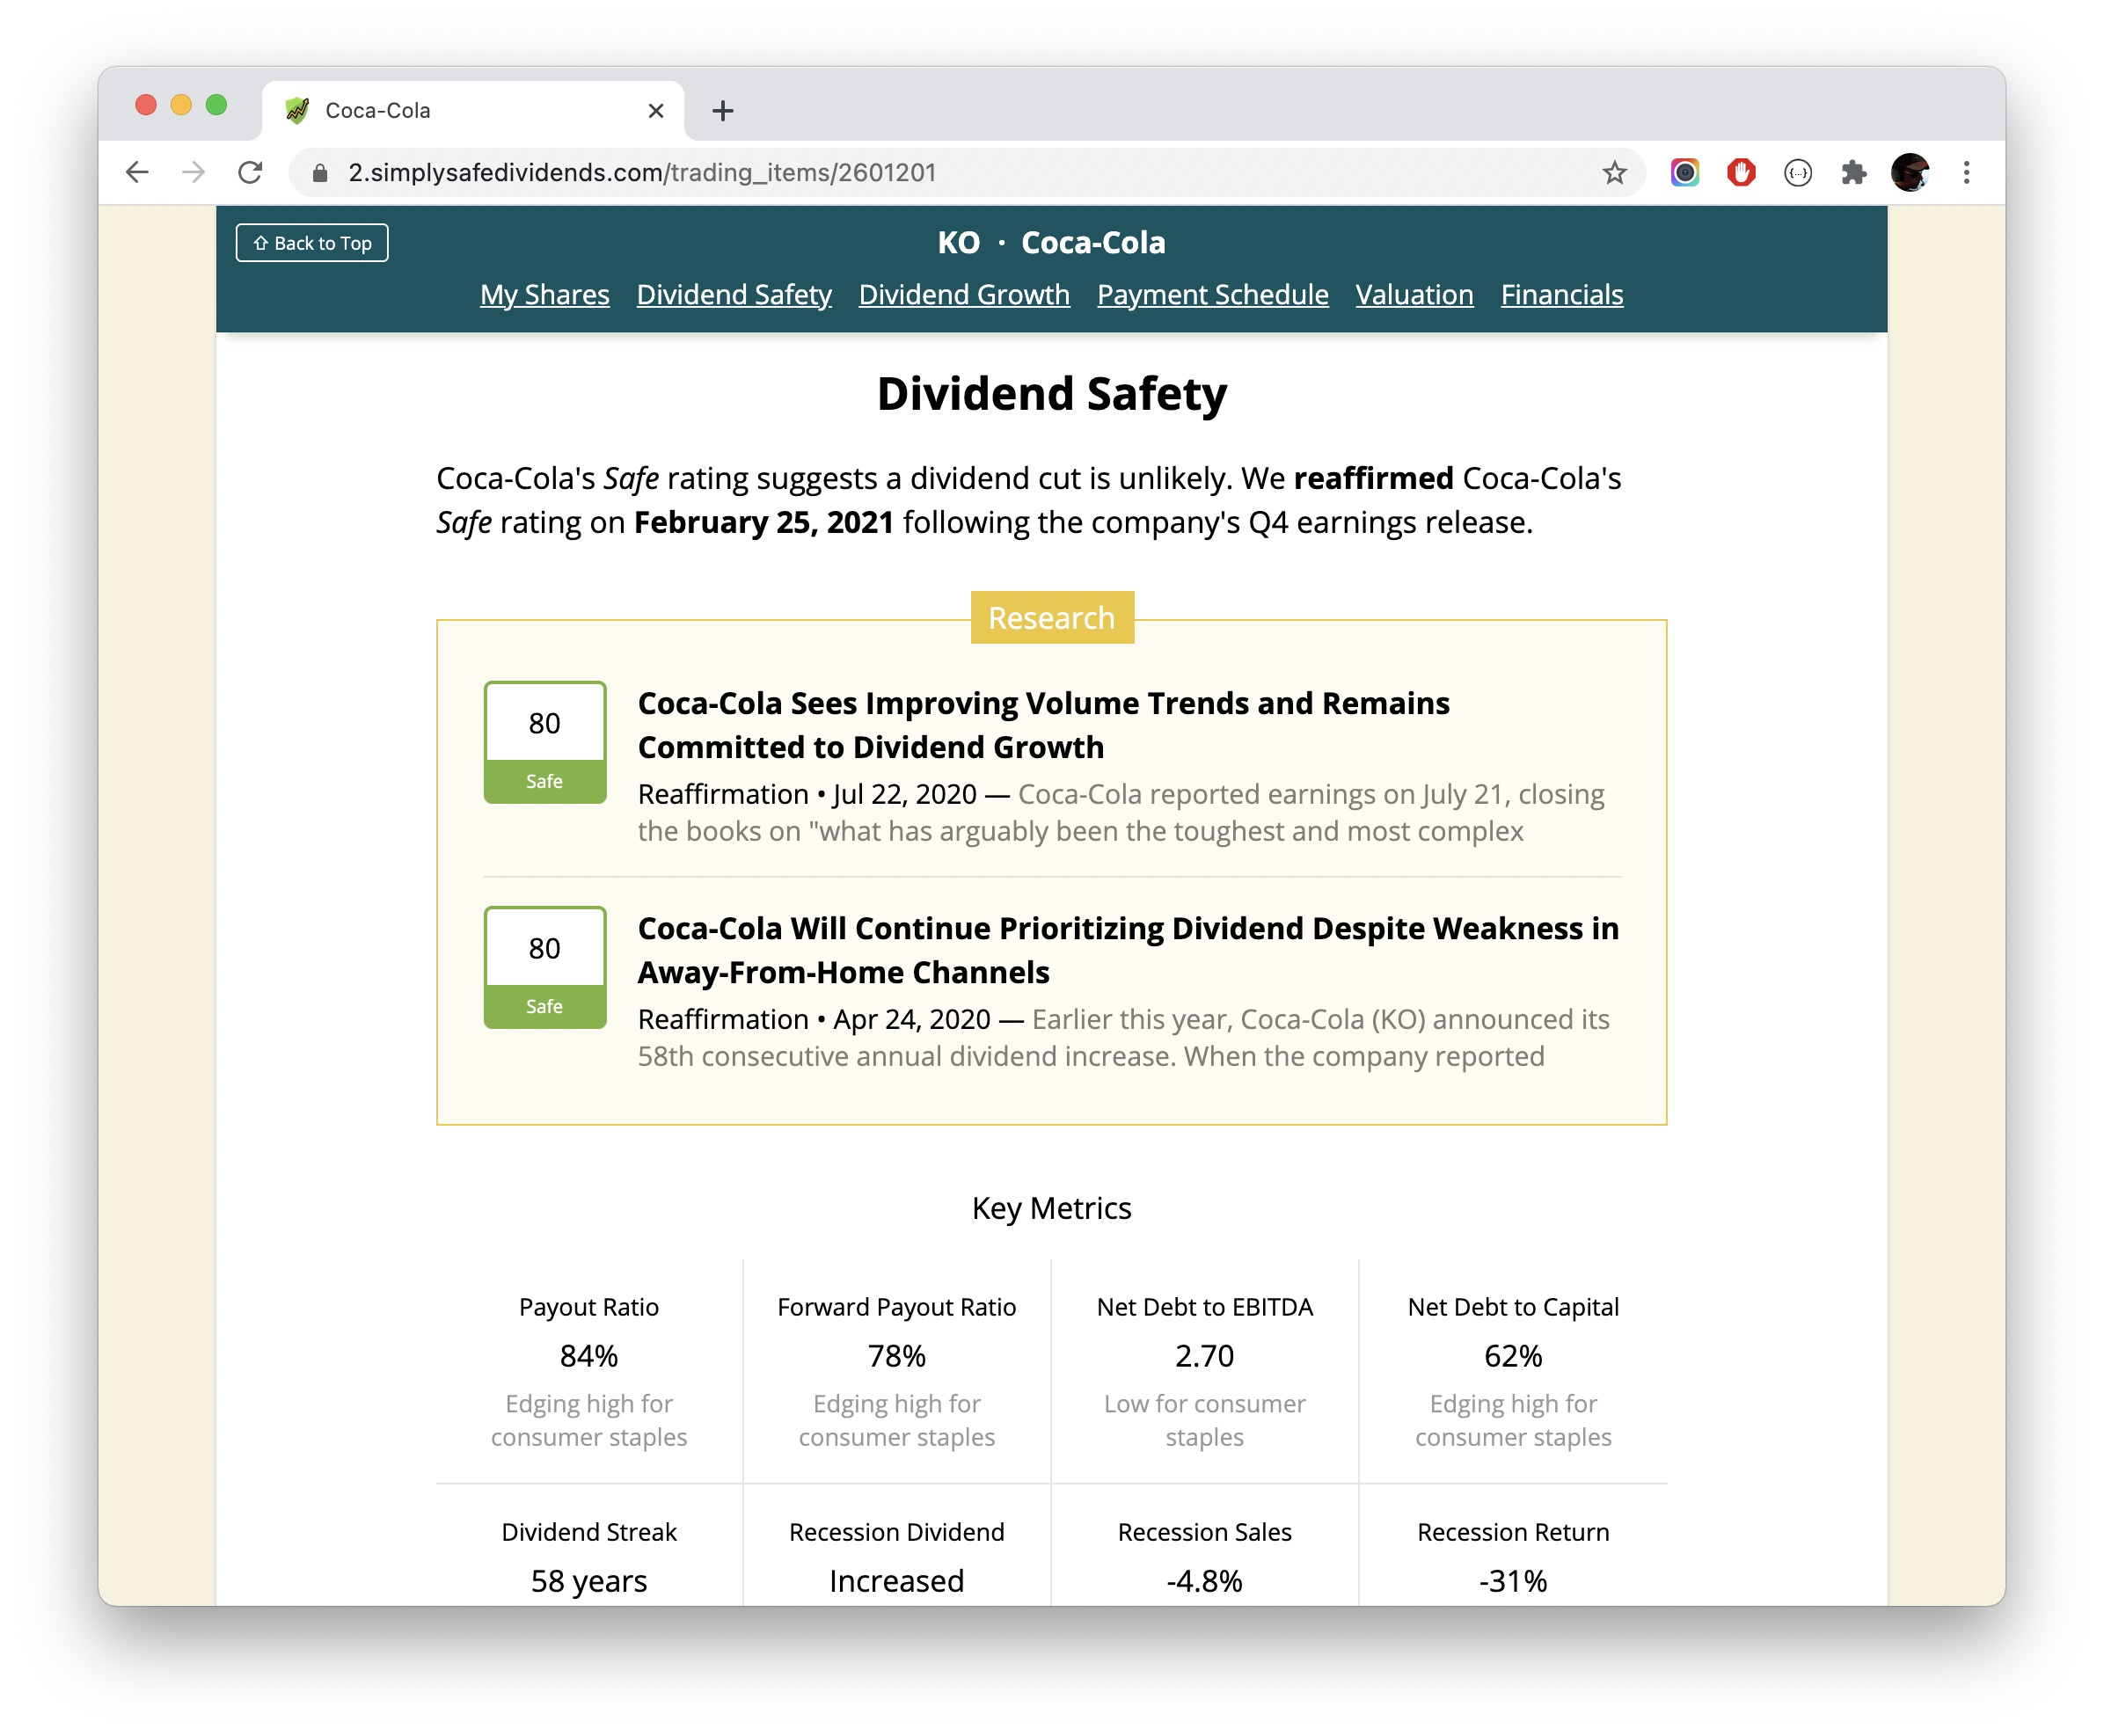This screenshot has width=2104, height=1736.
Task: Click the Payment Schedule navigation icon
Action: 1213,294
